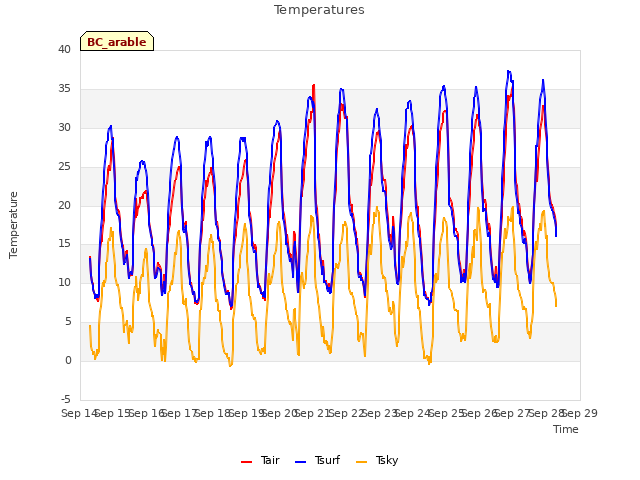Click the y-axis label -5
The width and height of the screenshot is (640, 480).
66,399
